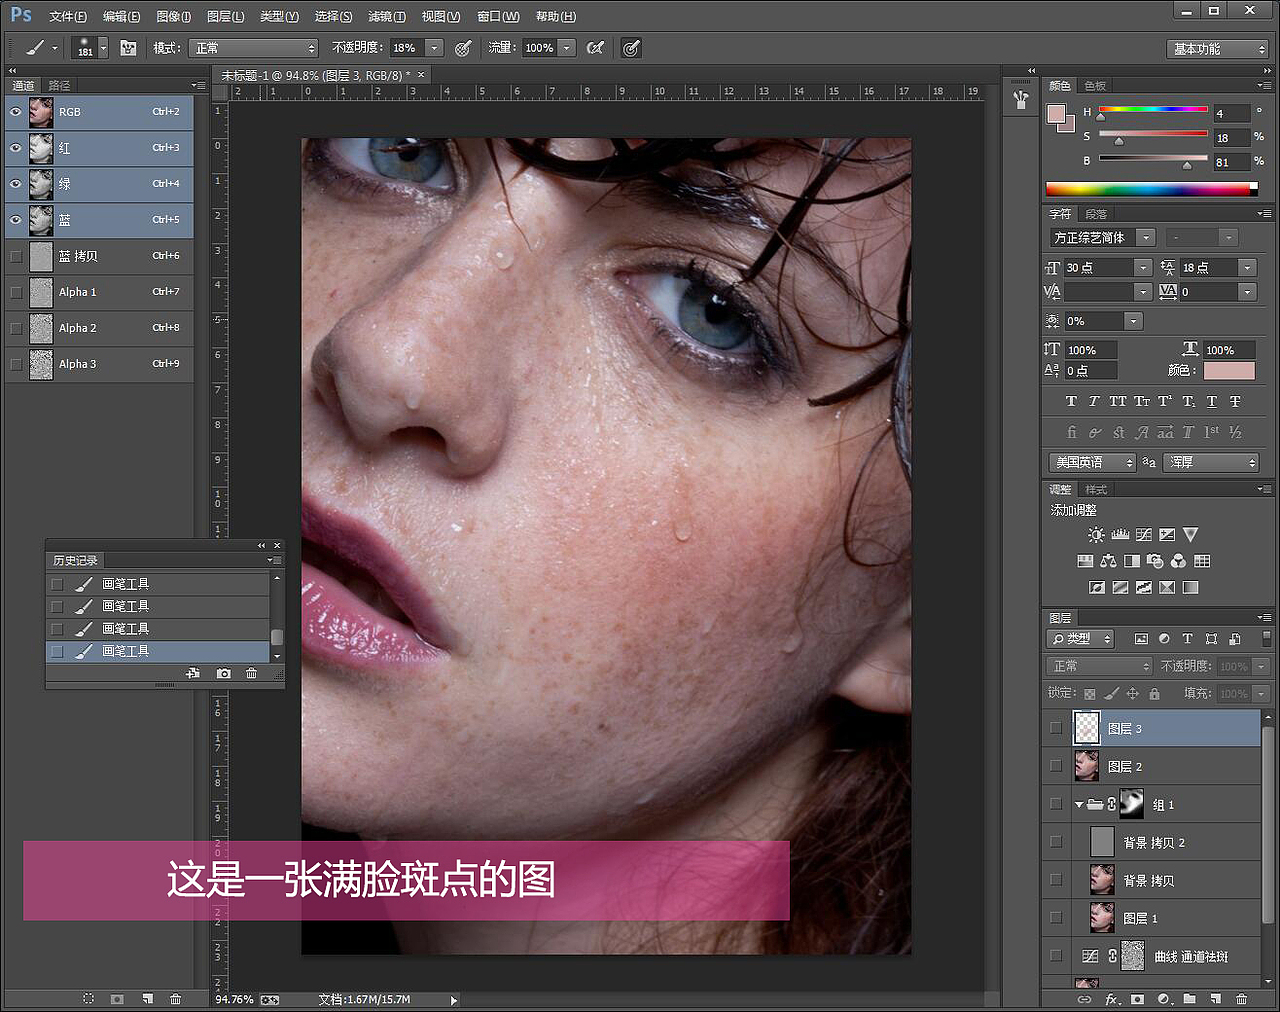Show the 组 1 group
This screenshot has width=1280, height=1012.
coord(1056,804)
